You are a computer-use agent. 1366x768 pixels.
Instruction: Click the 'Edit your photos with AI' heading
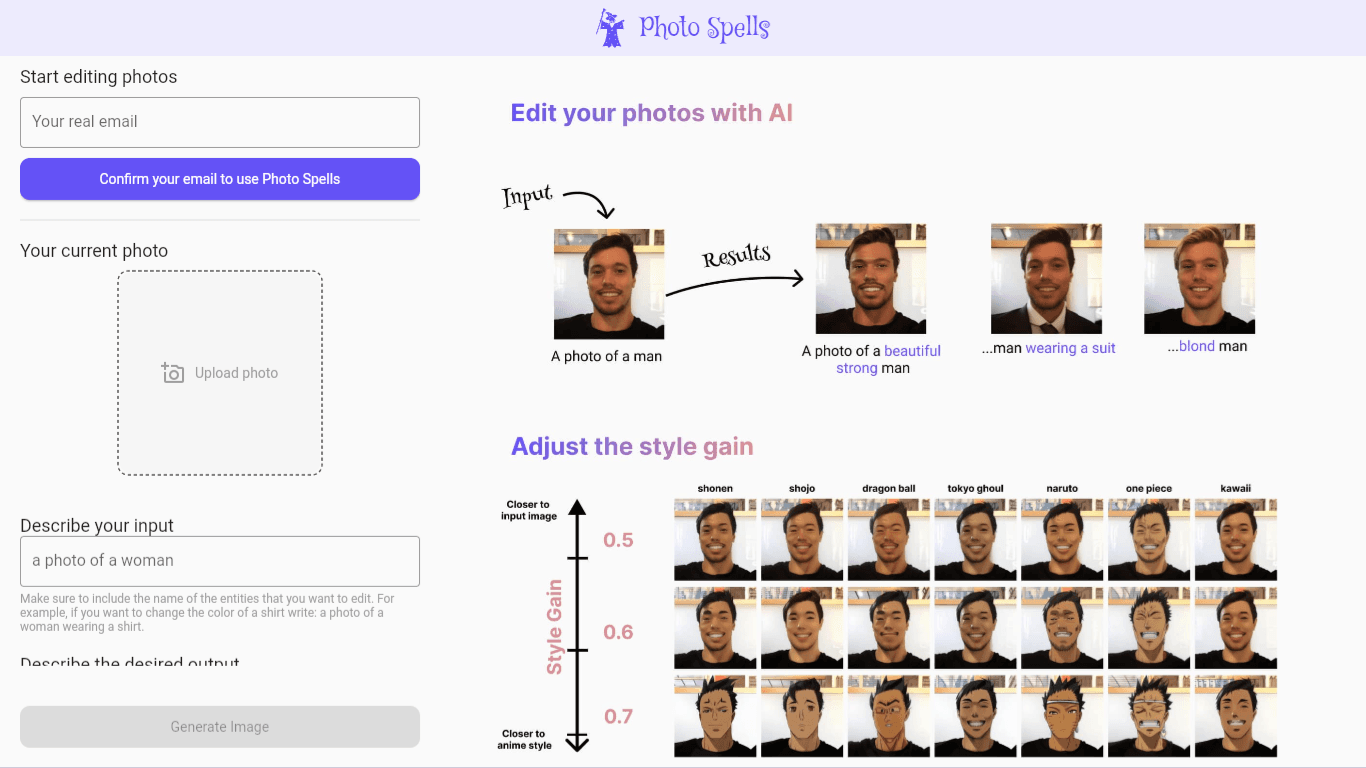[x=652, y=113]
